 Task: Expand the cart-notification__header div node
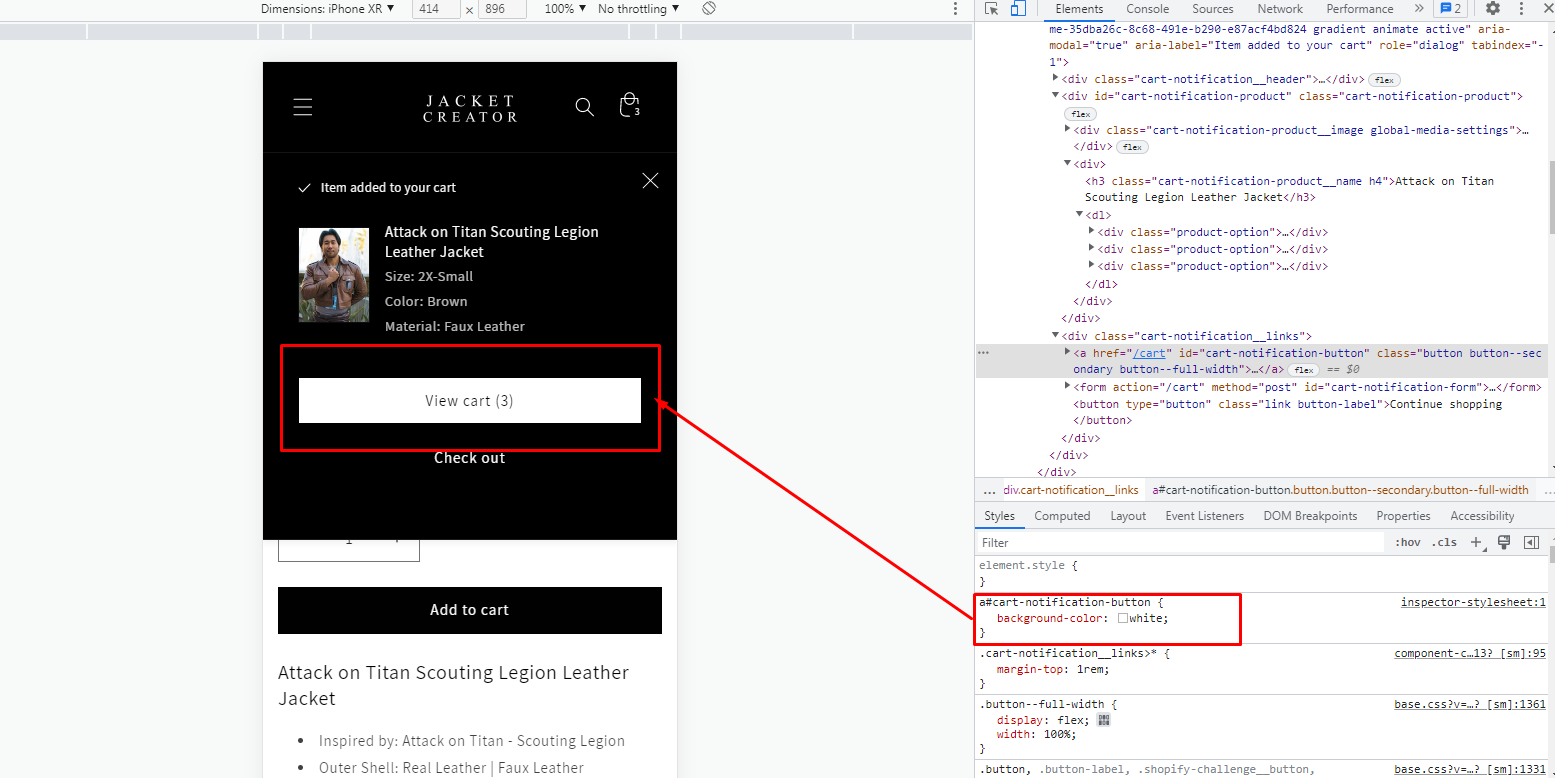coord(1055,79)
